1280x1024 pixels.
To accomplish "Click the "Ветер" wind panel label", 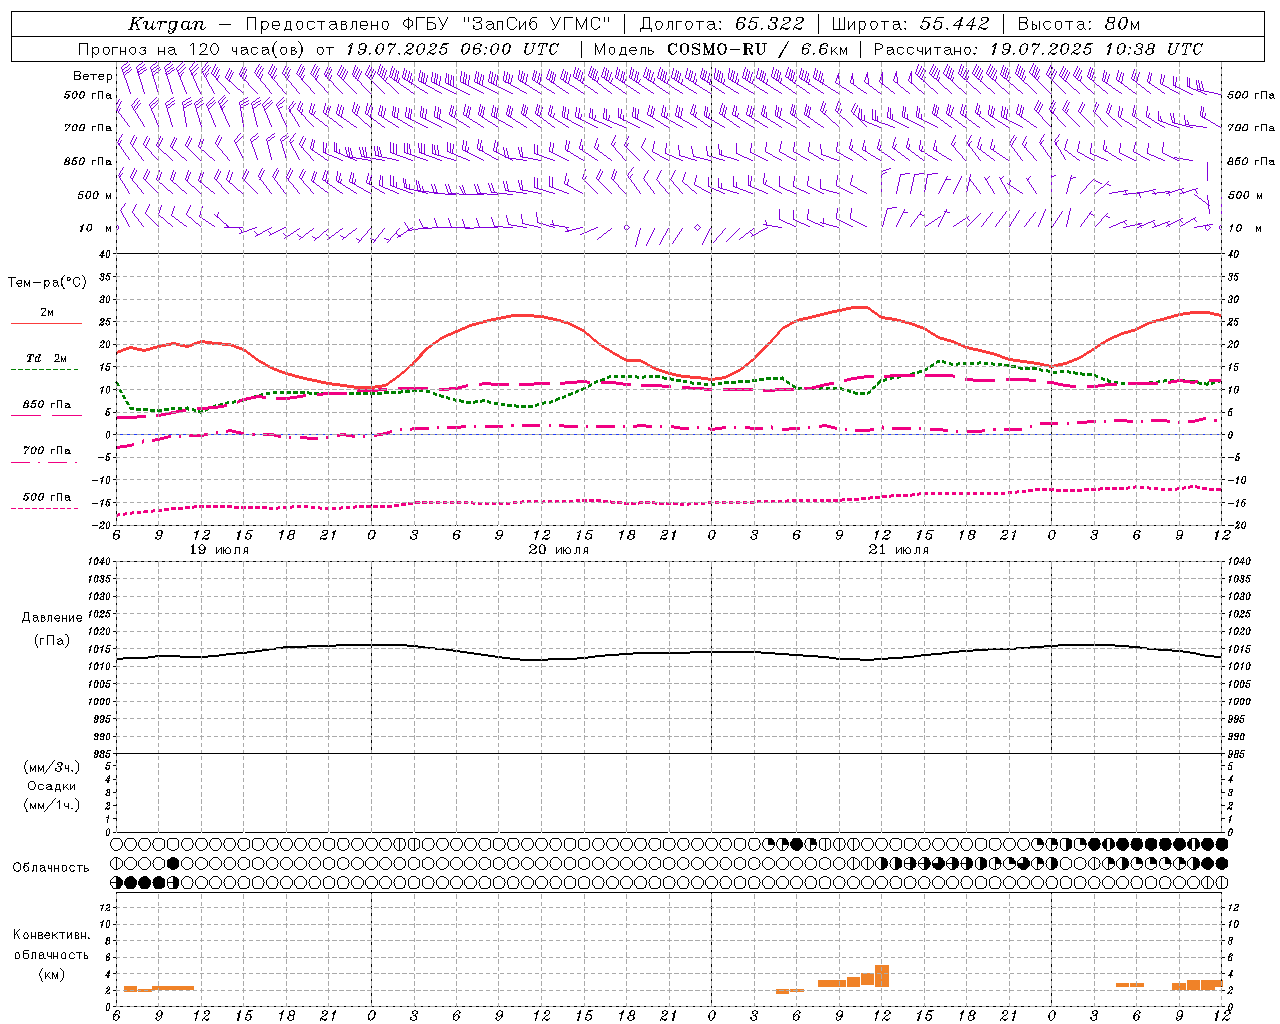I will tap(92, 76).
